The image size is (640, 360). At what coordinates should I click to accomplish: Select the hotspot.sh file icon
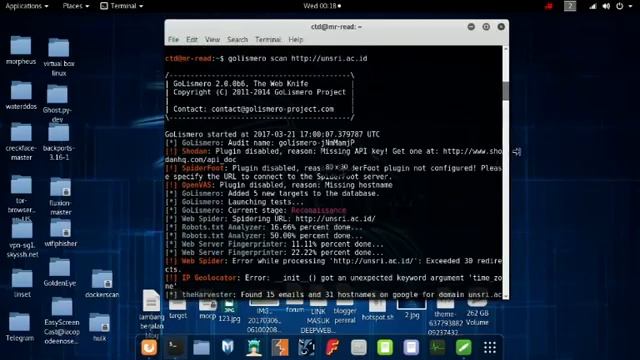(378, 310)
